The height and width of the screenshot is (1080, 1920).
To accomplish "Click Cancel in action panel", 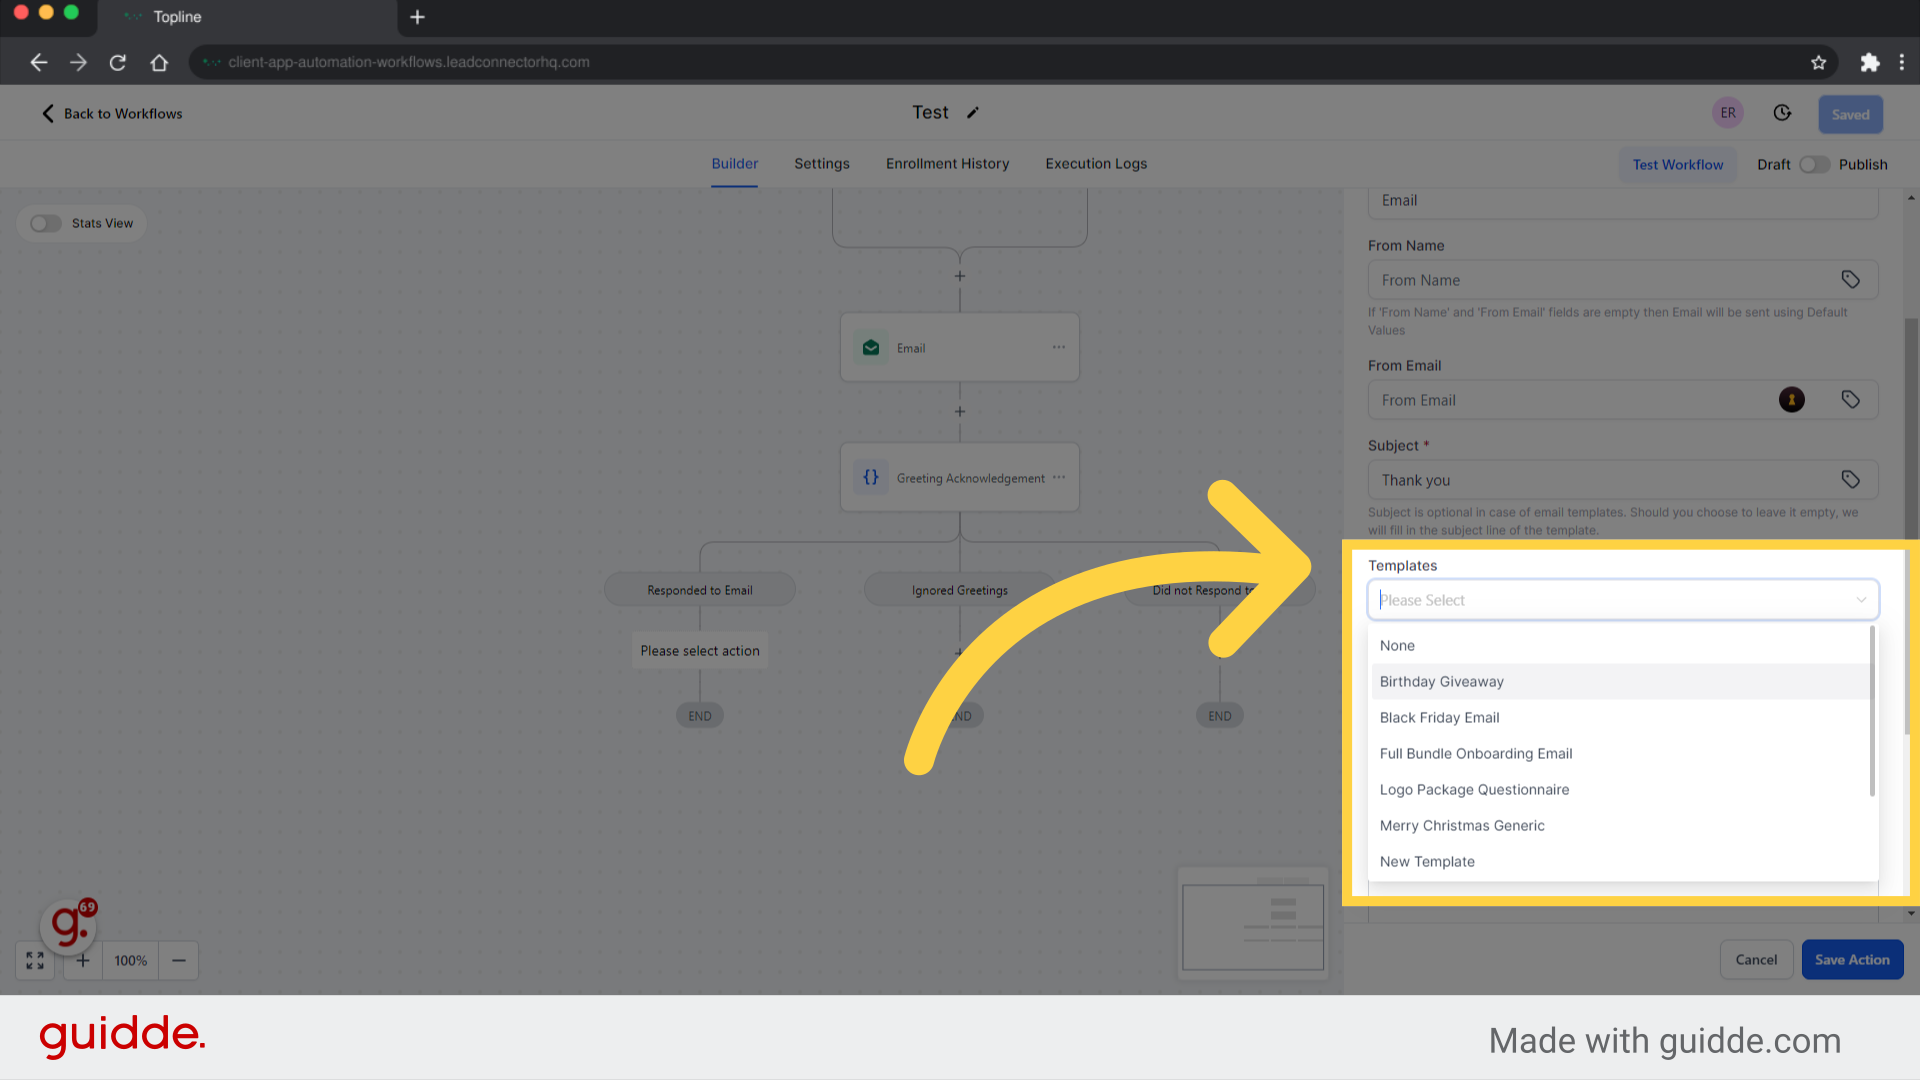I will pos(1756,960).
